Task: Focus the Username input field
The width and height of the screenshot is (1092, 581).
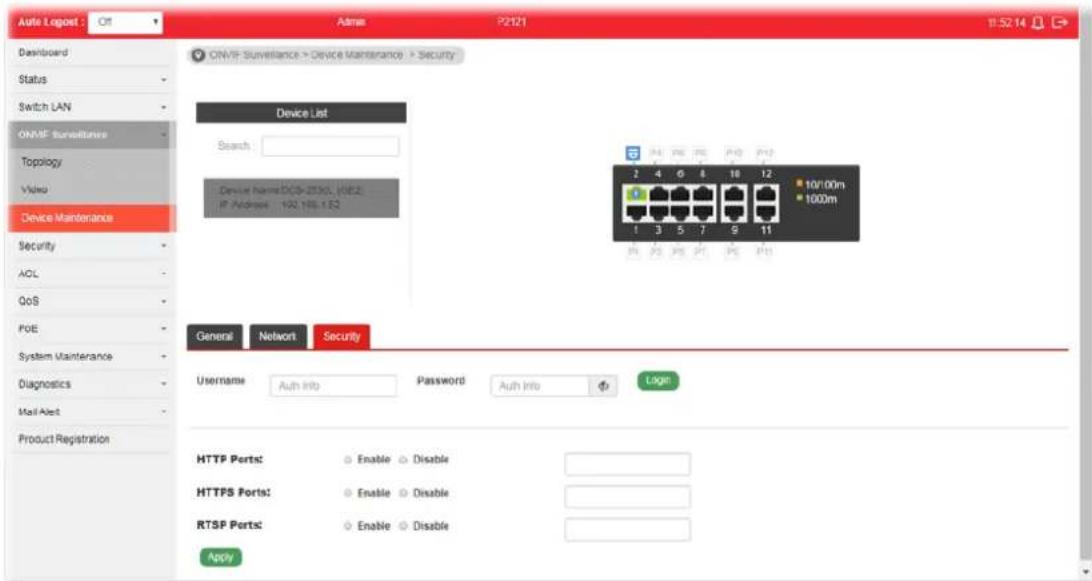Action: [333, 386]
